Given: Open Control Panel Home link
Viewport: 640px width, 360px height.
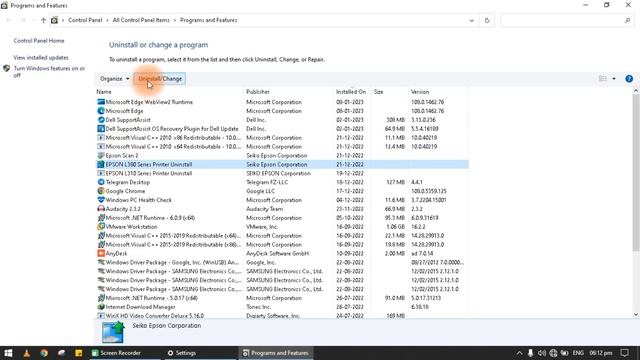Looking at the screenshot, I should (39, 41).
